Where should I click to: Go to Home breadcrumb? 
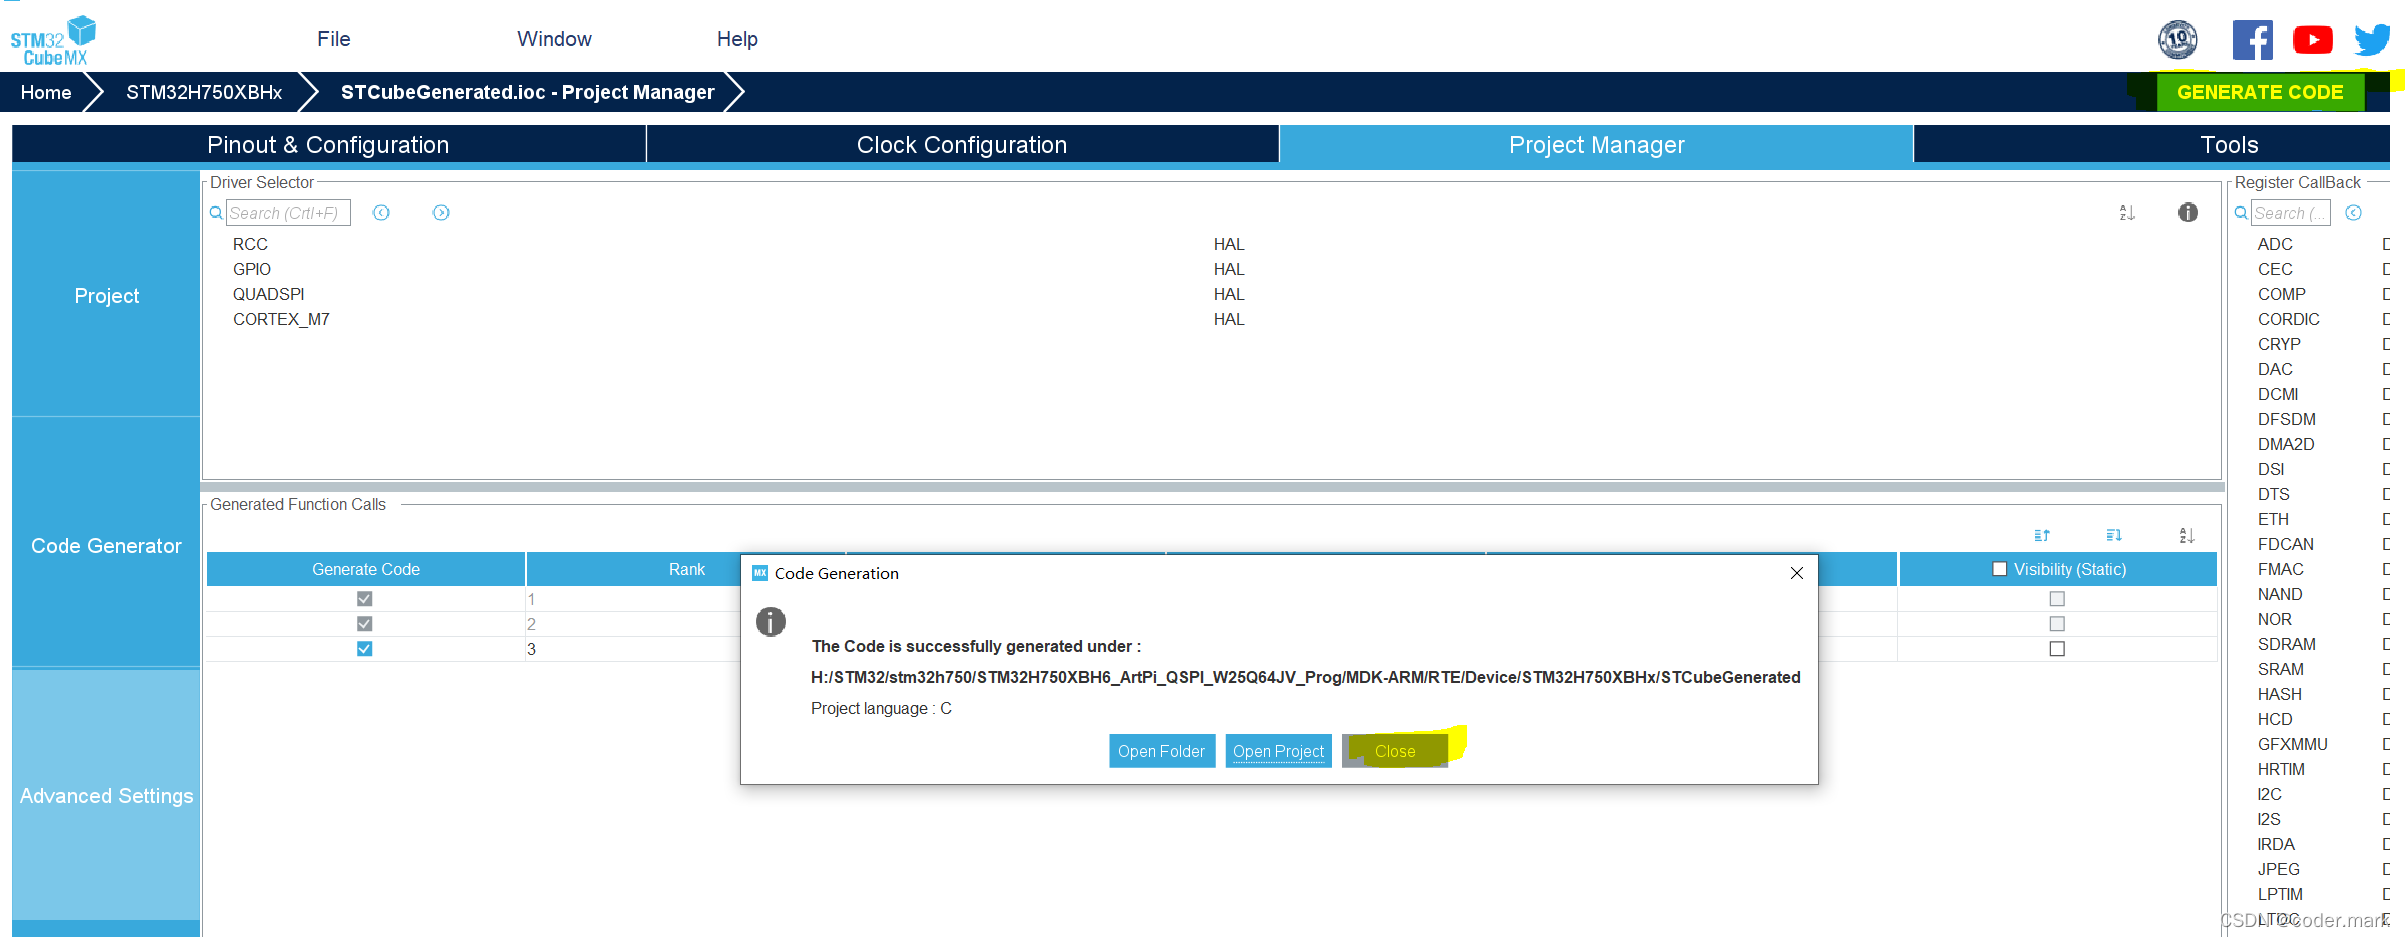click(46, 92)
